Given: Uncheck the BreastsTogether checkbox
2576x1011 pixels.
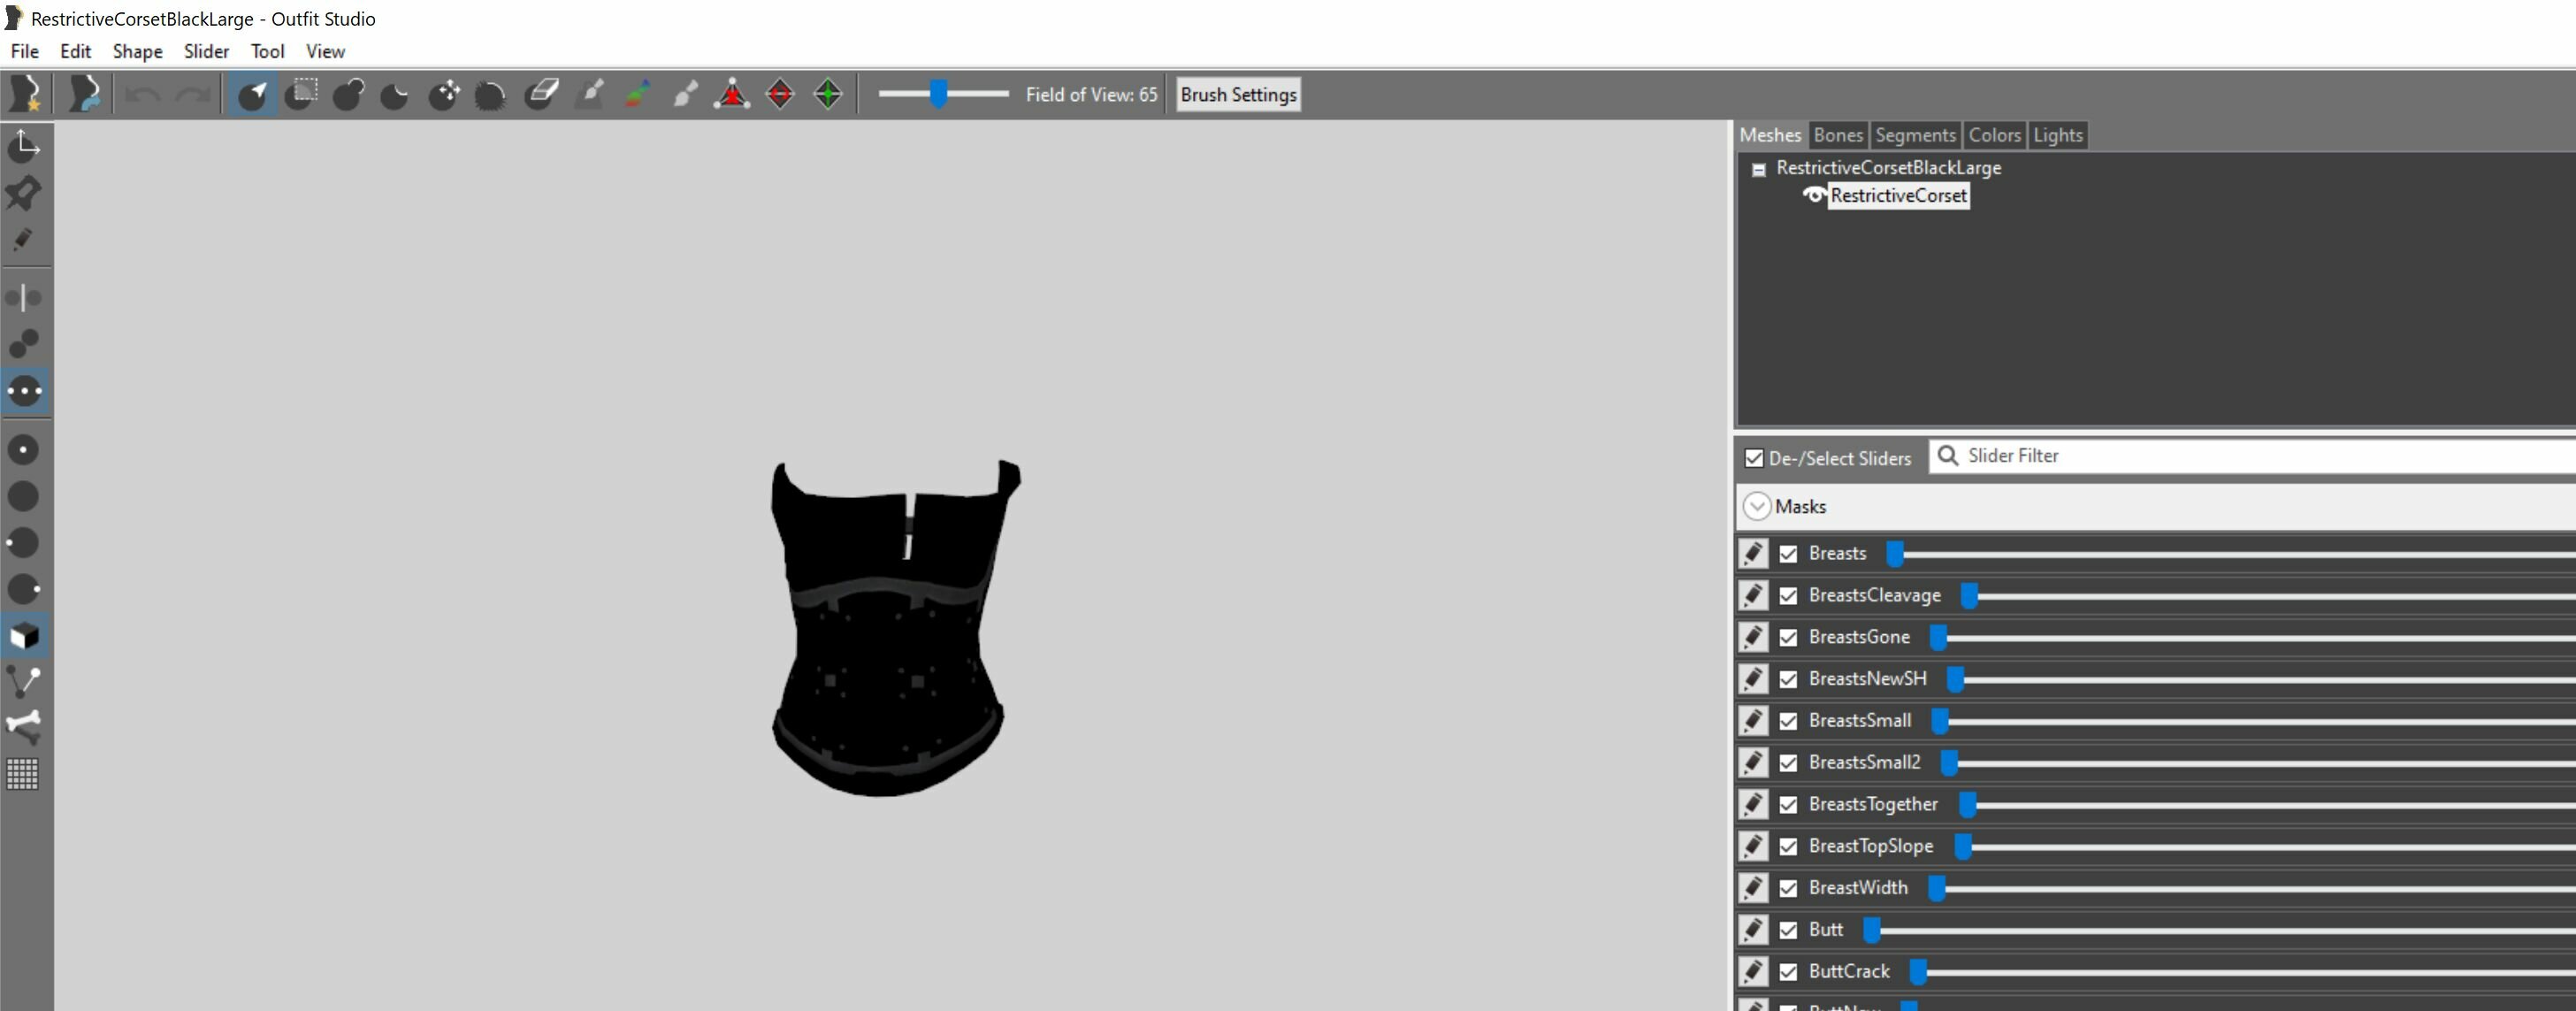Looking at the screenshot, I should click(x=1788, y=805).
